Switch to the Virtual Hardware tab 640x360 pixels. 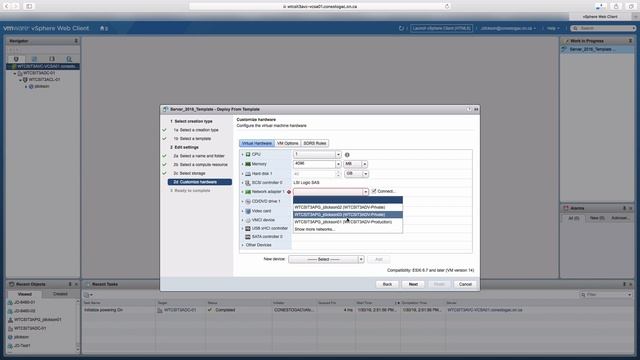(x=256, y=143)
